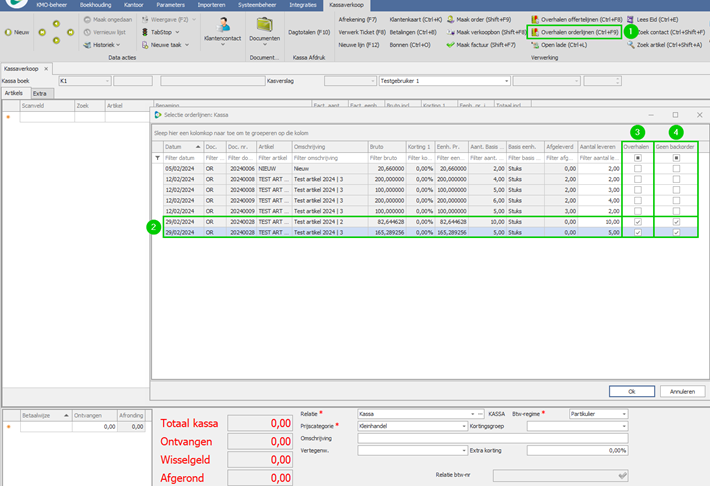
Task: Click the down navigation arrow icon
Action: tap(56, 41)
